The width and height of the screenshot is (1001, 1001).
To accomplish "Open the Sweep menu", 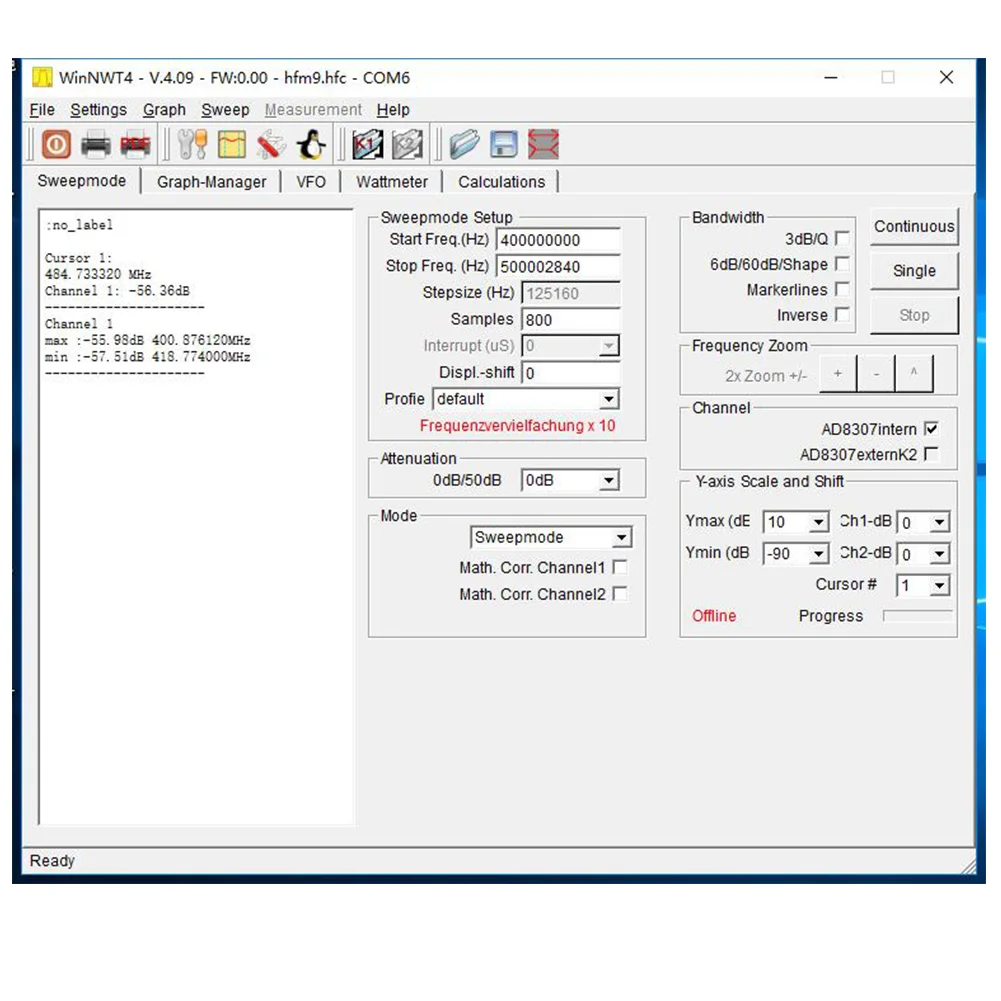I will tap(225, 110).
